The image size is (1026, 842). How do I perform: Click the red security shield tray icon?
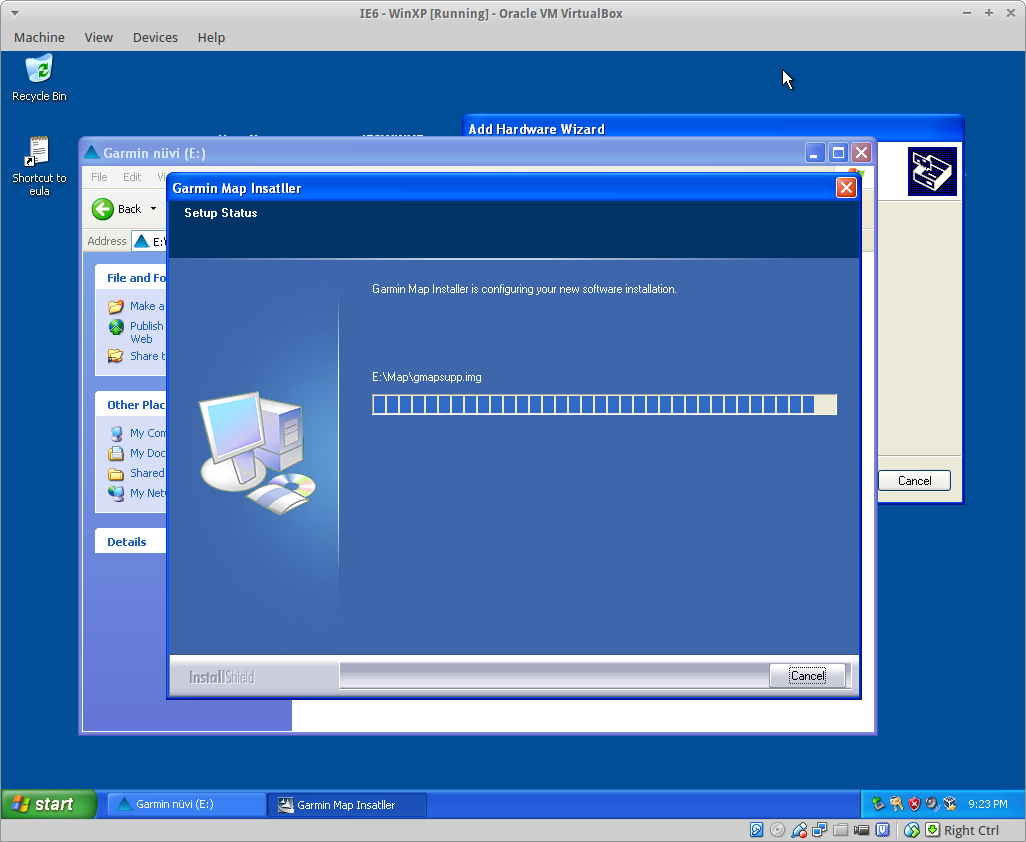[913, 803]
